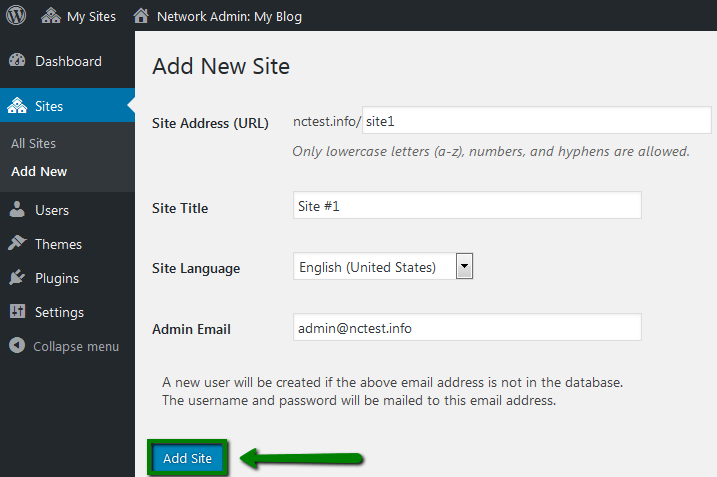Open the My Sites toolbar menu
Image resolution: width=717 pixels, height=477 pixels.
click(78, 16)
